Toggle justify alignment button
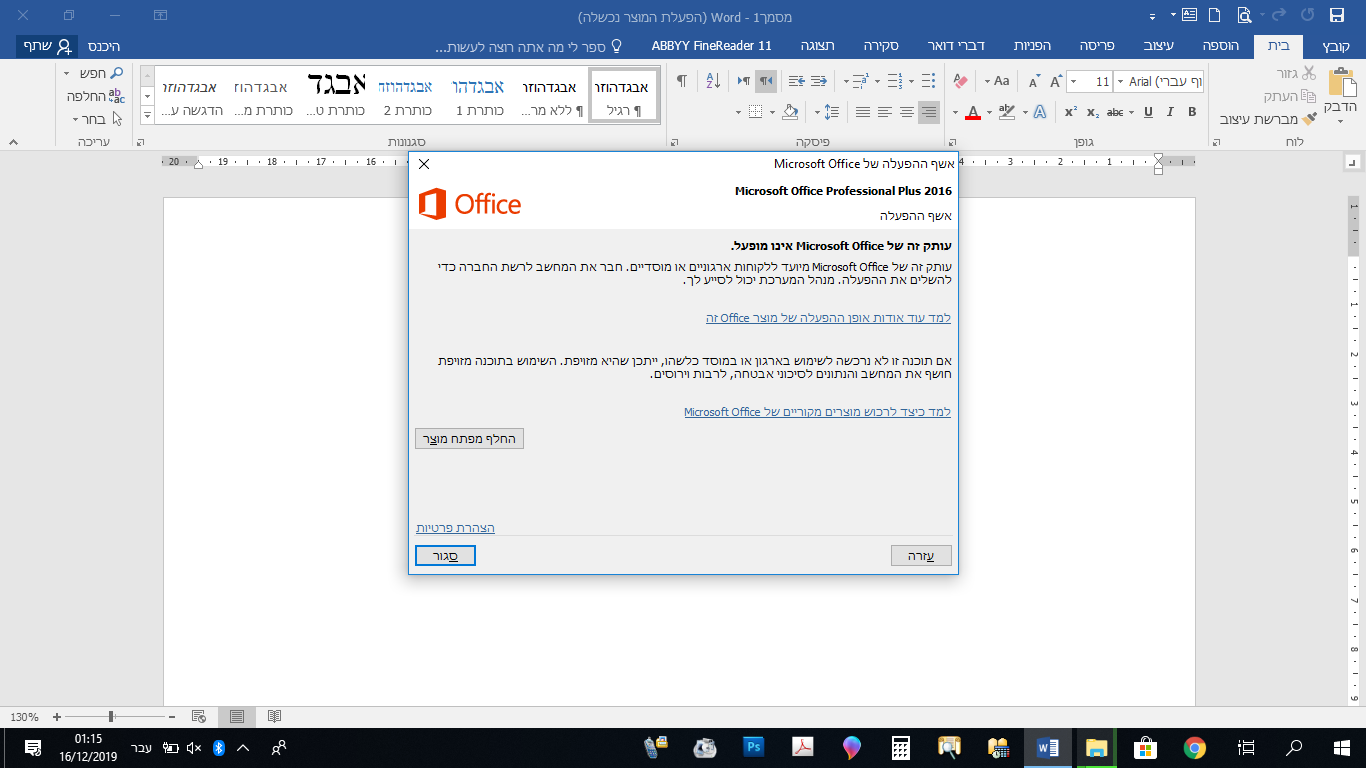Screen dimensions: 1366x768 coord(863,112)
